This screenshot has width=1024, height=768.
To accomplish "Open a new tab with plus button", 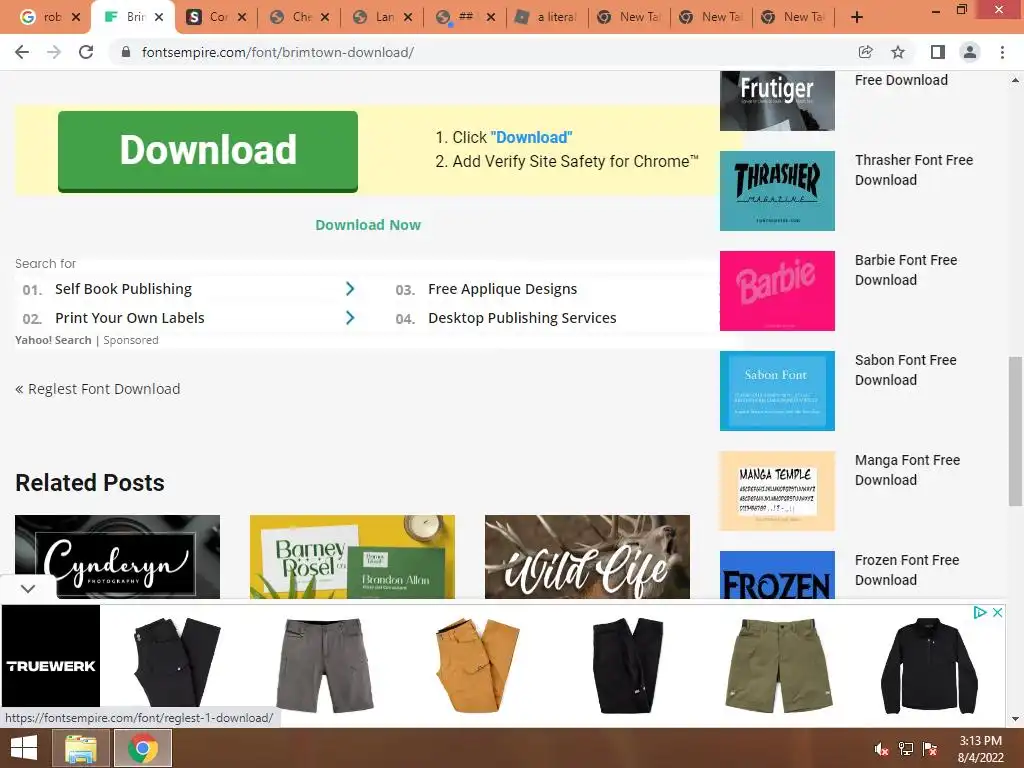I will tap(857, 18).
